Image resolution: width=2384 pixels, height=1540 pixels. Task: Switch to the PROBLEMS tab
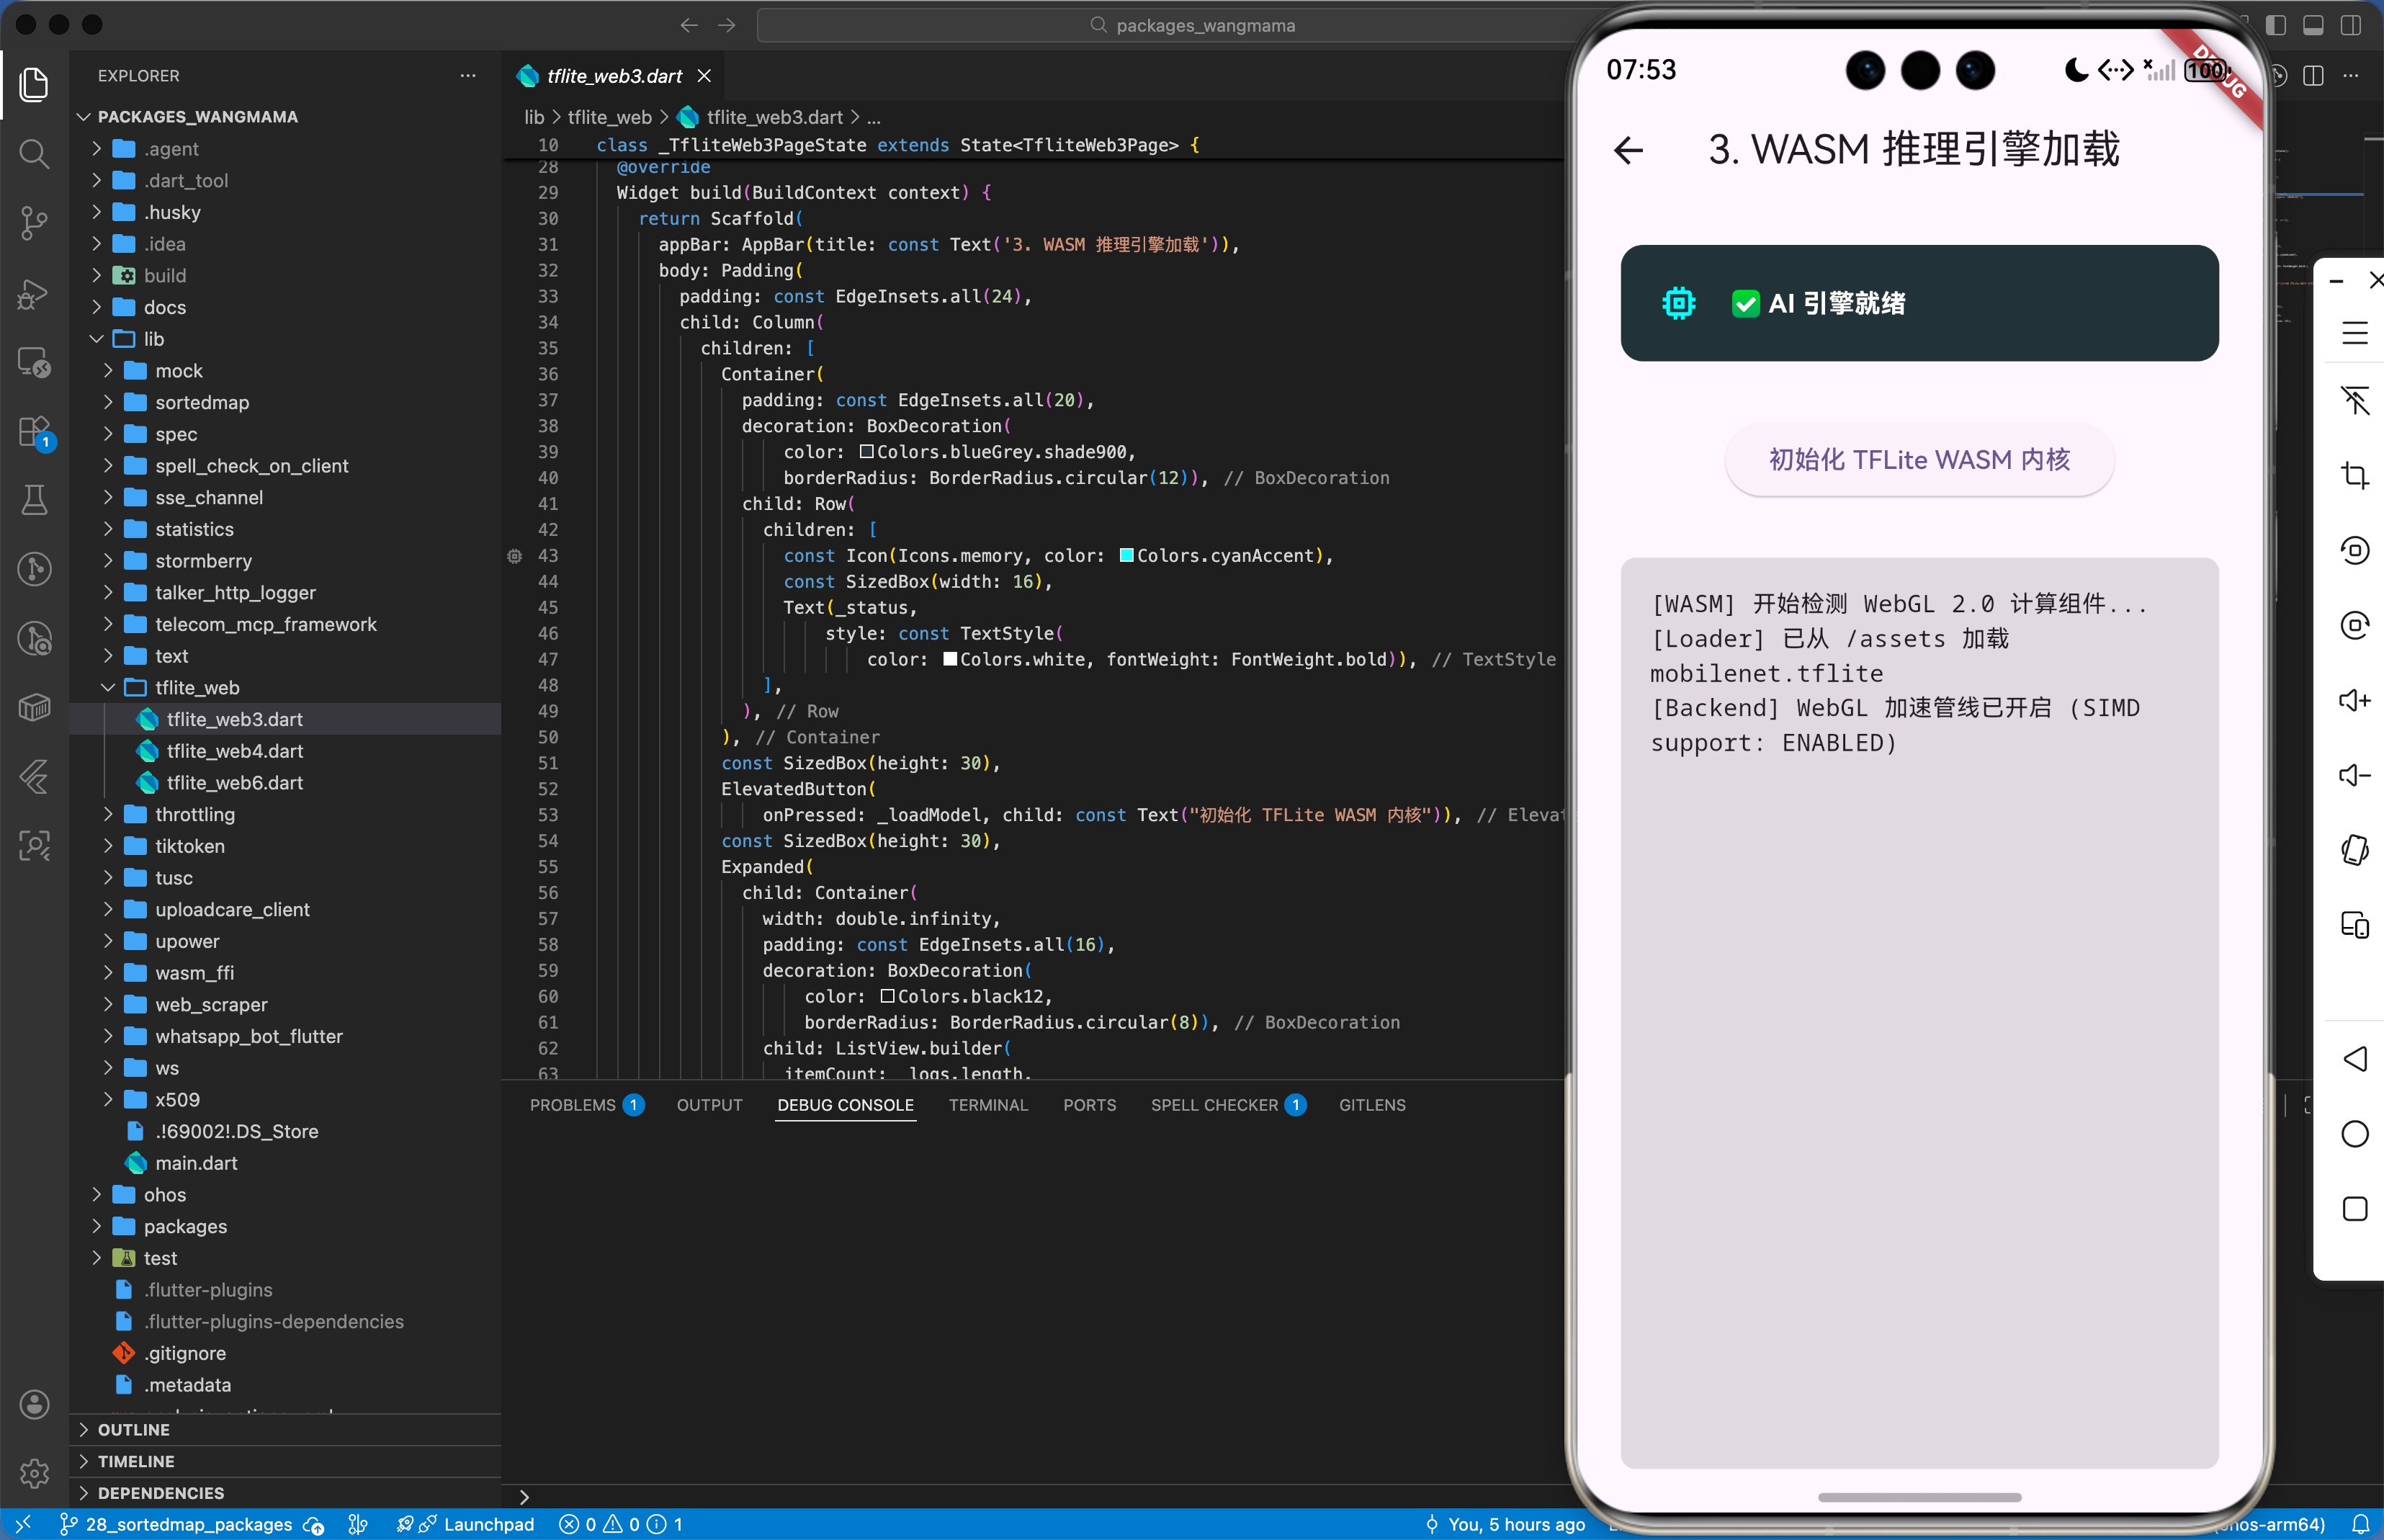coord(572,1105)
